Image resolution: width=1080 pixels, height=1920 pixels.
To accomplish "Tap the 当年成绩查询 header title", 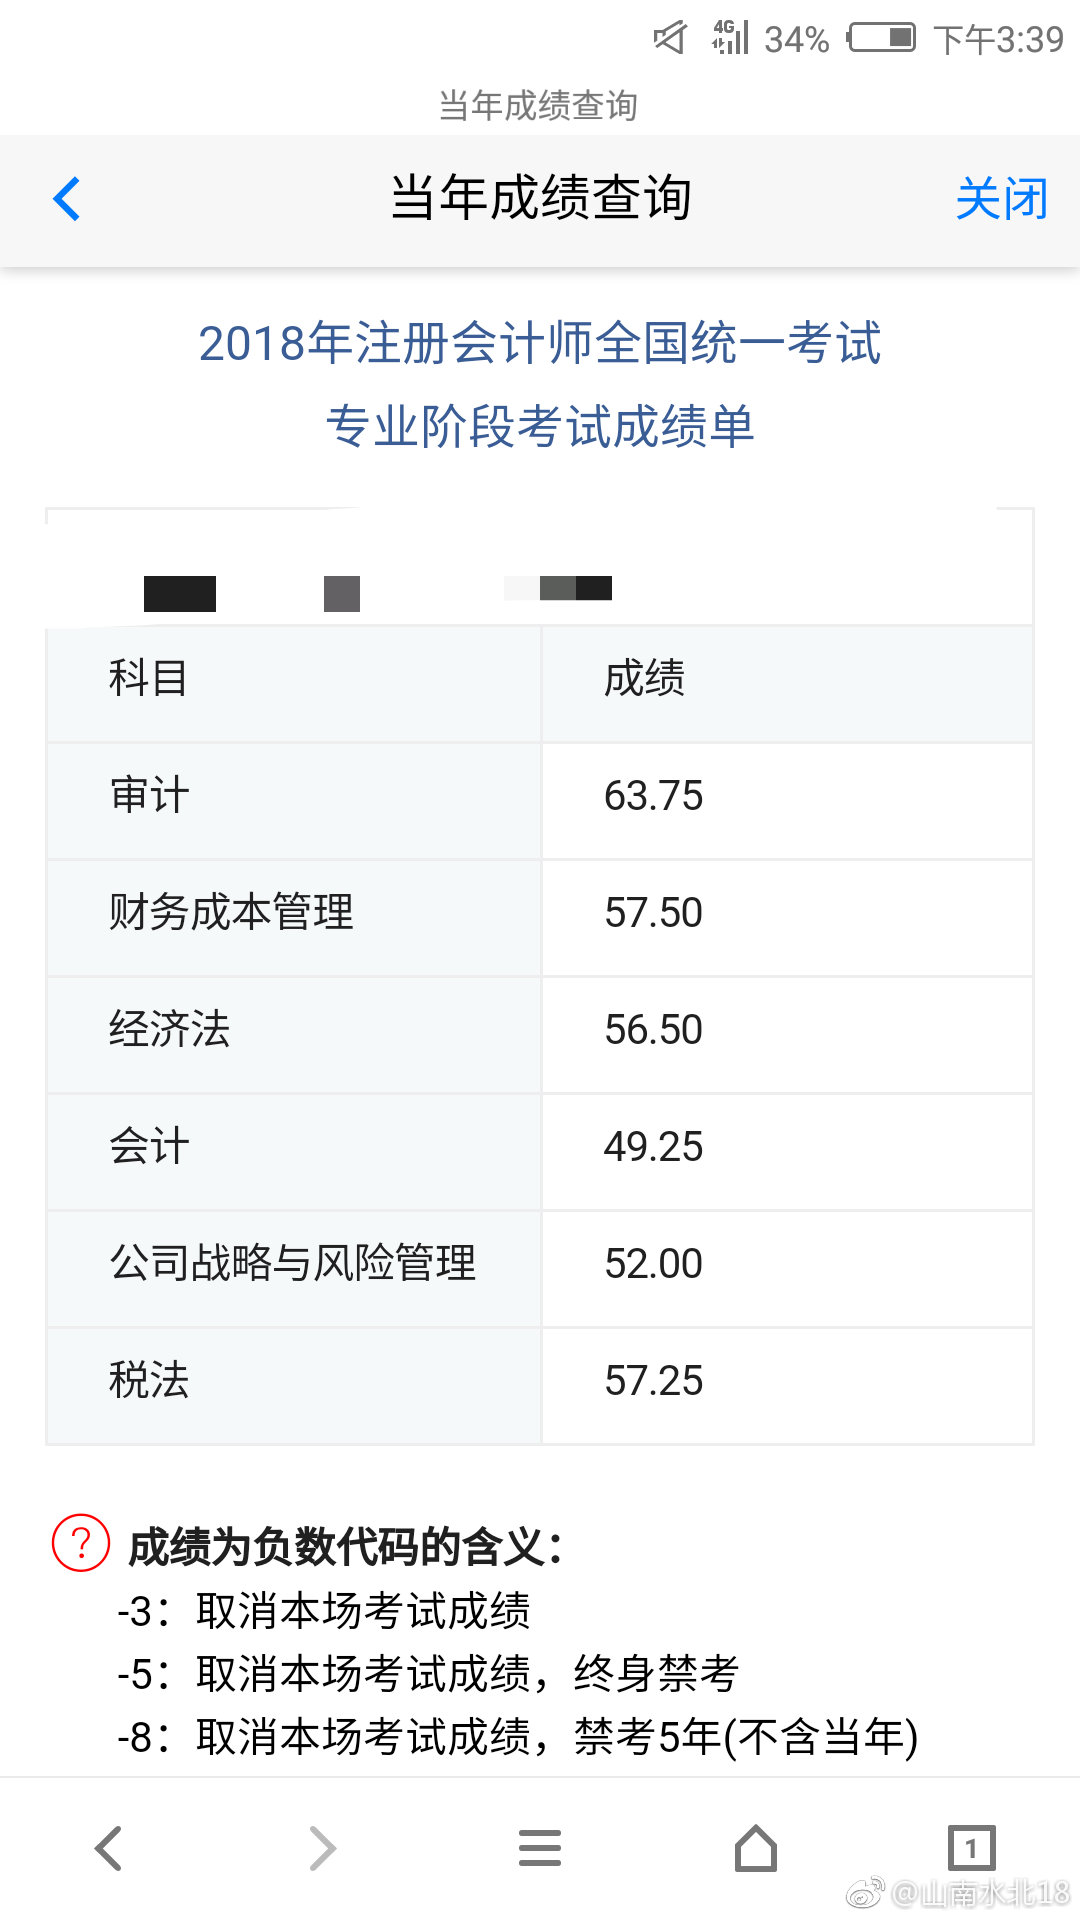I will 540,197.
